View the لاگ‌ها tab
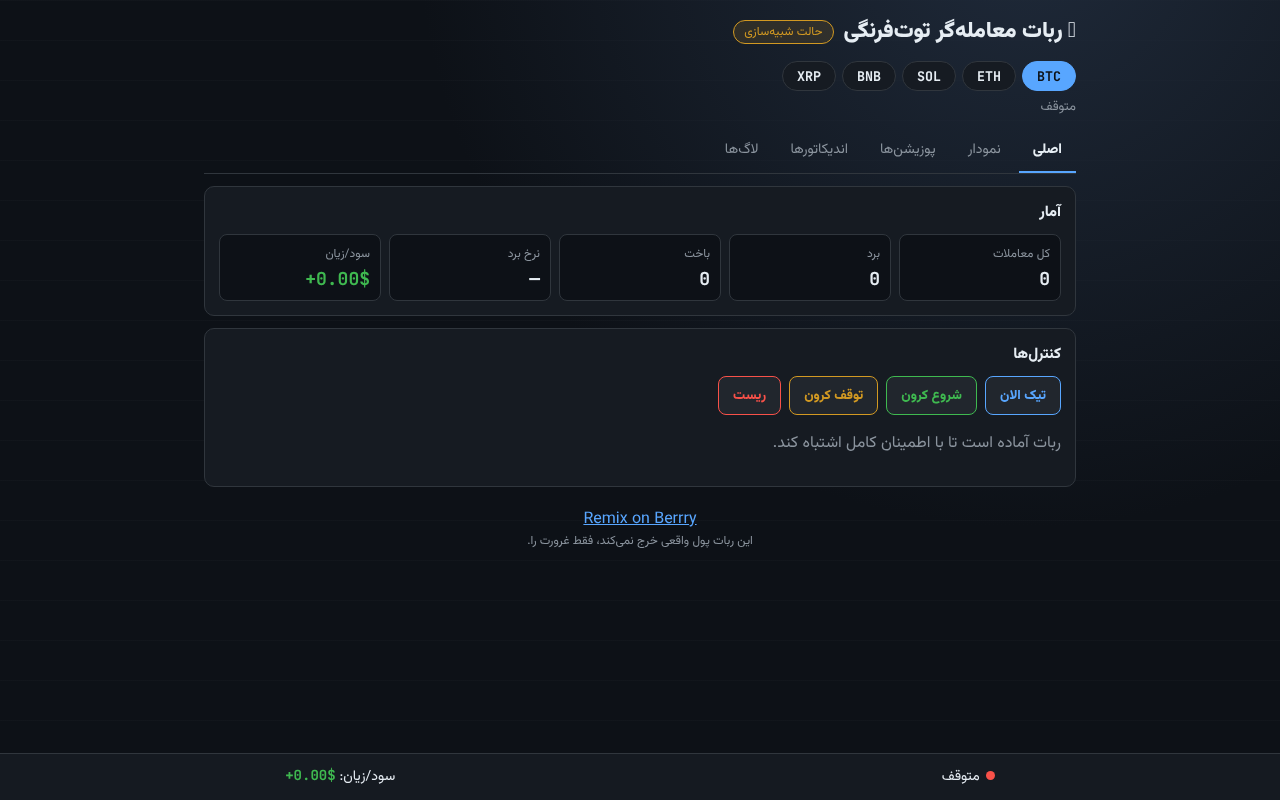The image size is (1280, 800). (742, 149)
